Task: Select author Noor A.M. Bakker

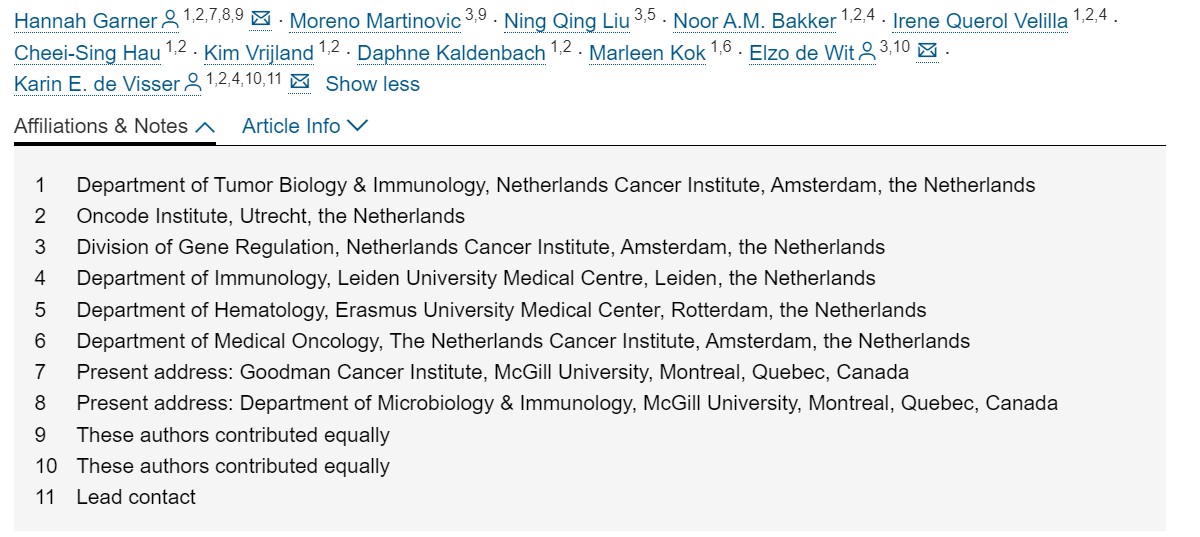Action: [x=754, y=21]
